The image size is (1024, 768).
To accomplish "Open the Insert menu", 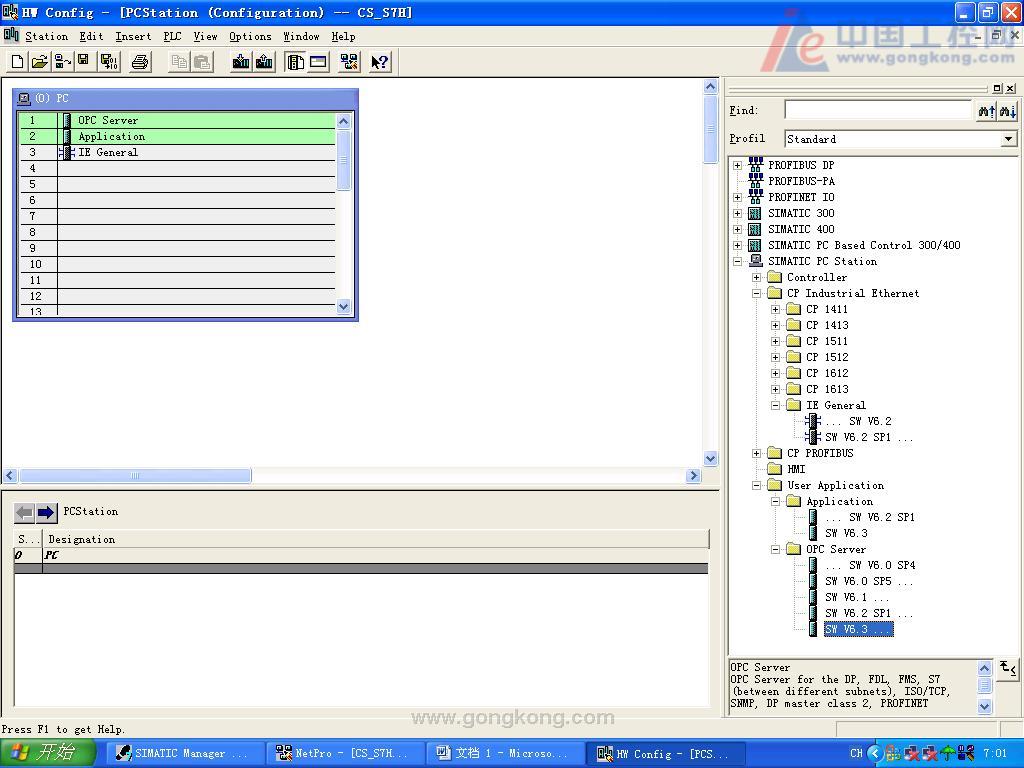I will tap(133, 37).
